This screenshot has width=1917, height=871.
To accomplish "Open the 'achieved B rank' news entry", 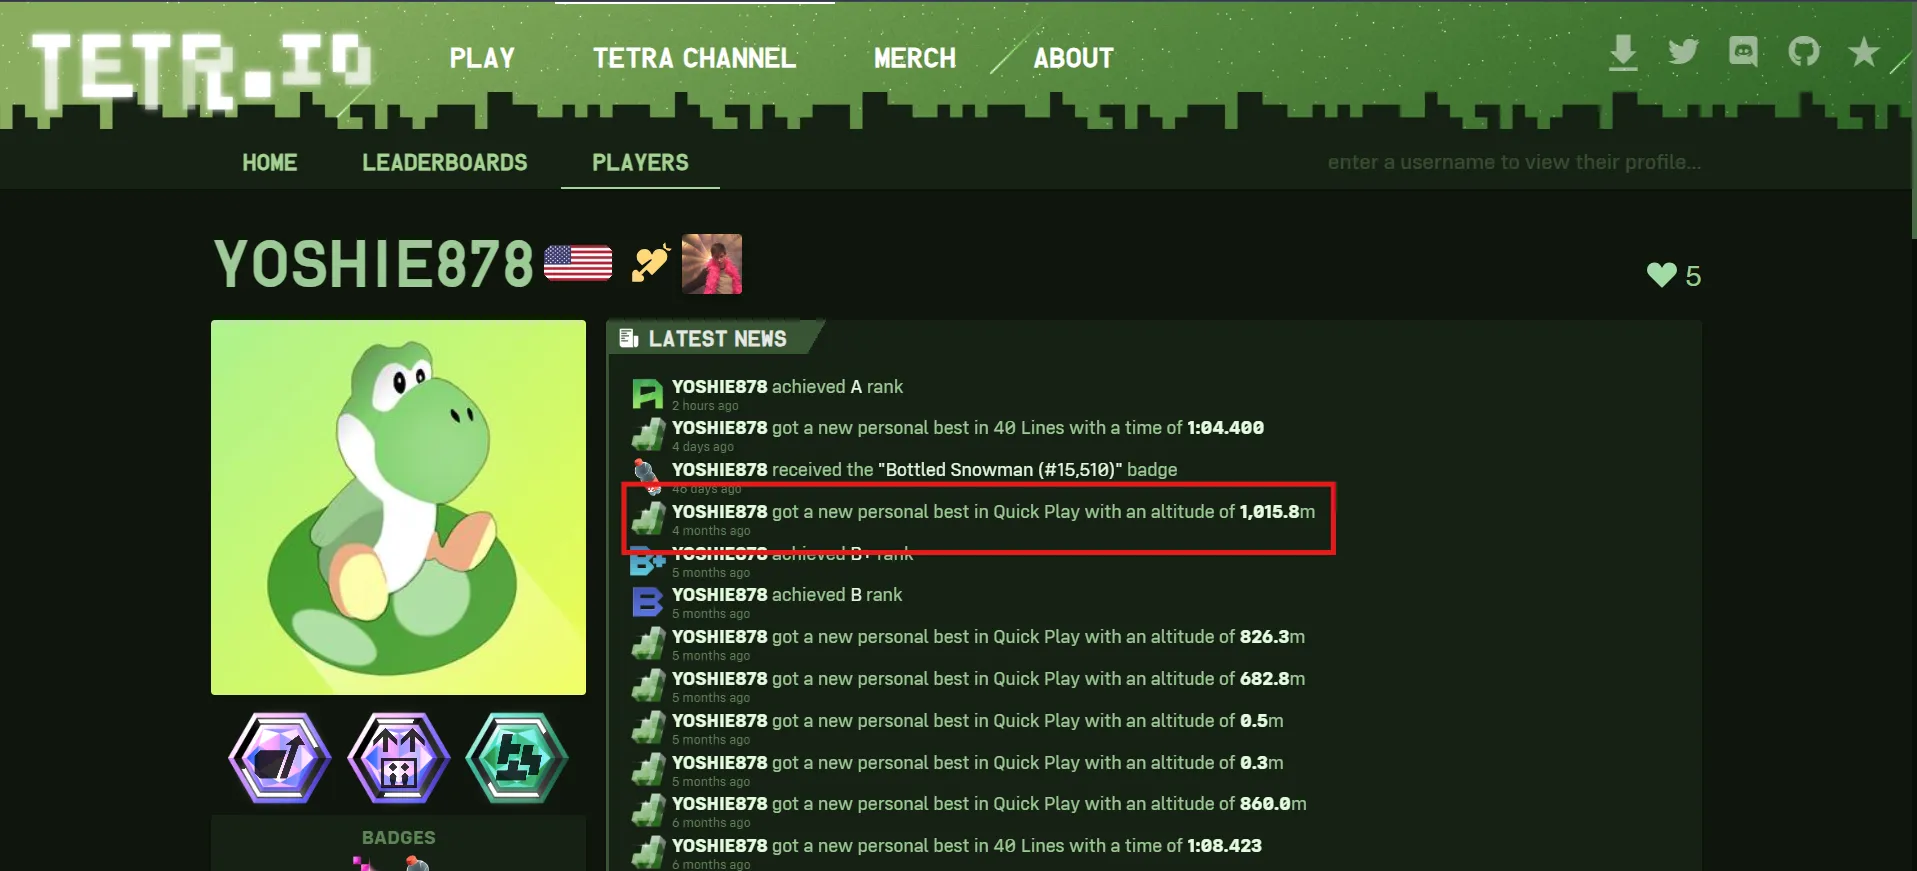I will coord(787,595).
